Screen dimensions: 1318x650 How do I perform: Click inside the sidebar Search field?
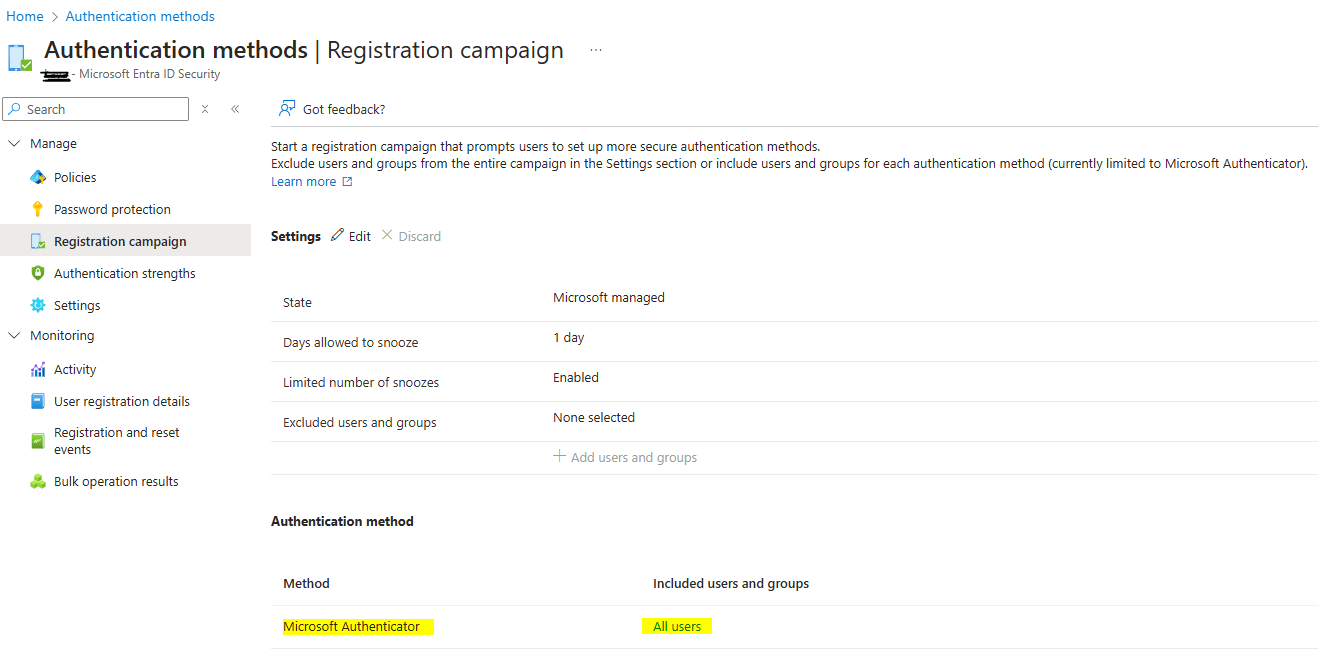click(95, 108)
